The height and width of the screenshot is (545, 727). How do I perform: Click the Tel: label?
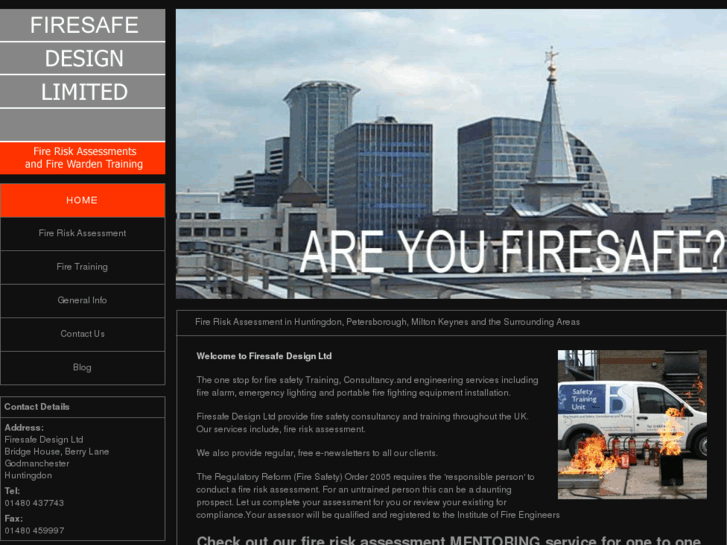pos(12,491)
